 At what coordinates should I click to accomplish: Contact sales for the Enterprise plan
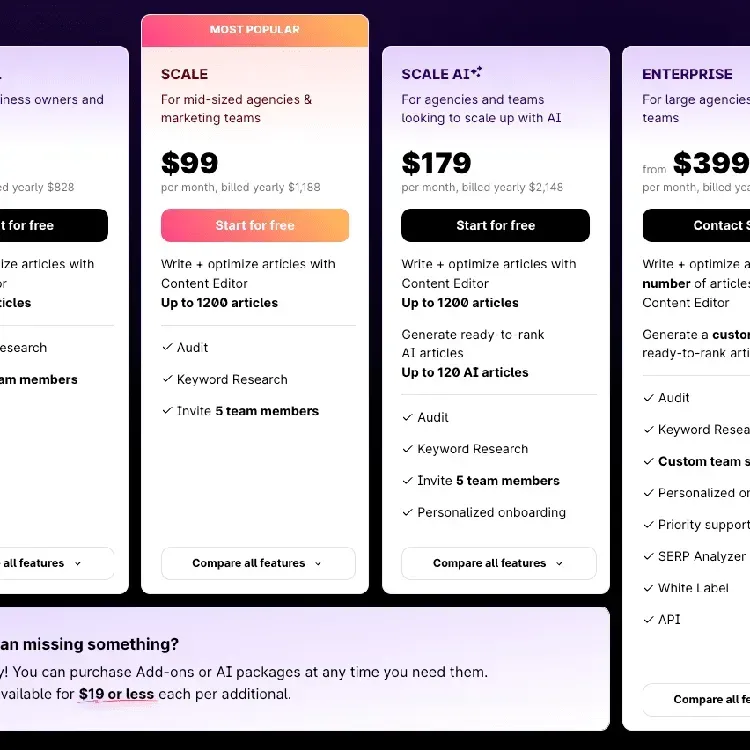696,225
